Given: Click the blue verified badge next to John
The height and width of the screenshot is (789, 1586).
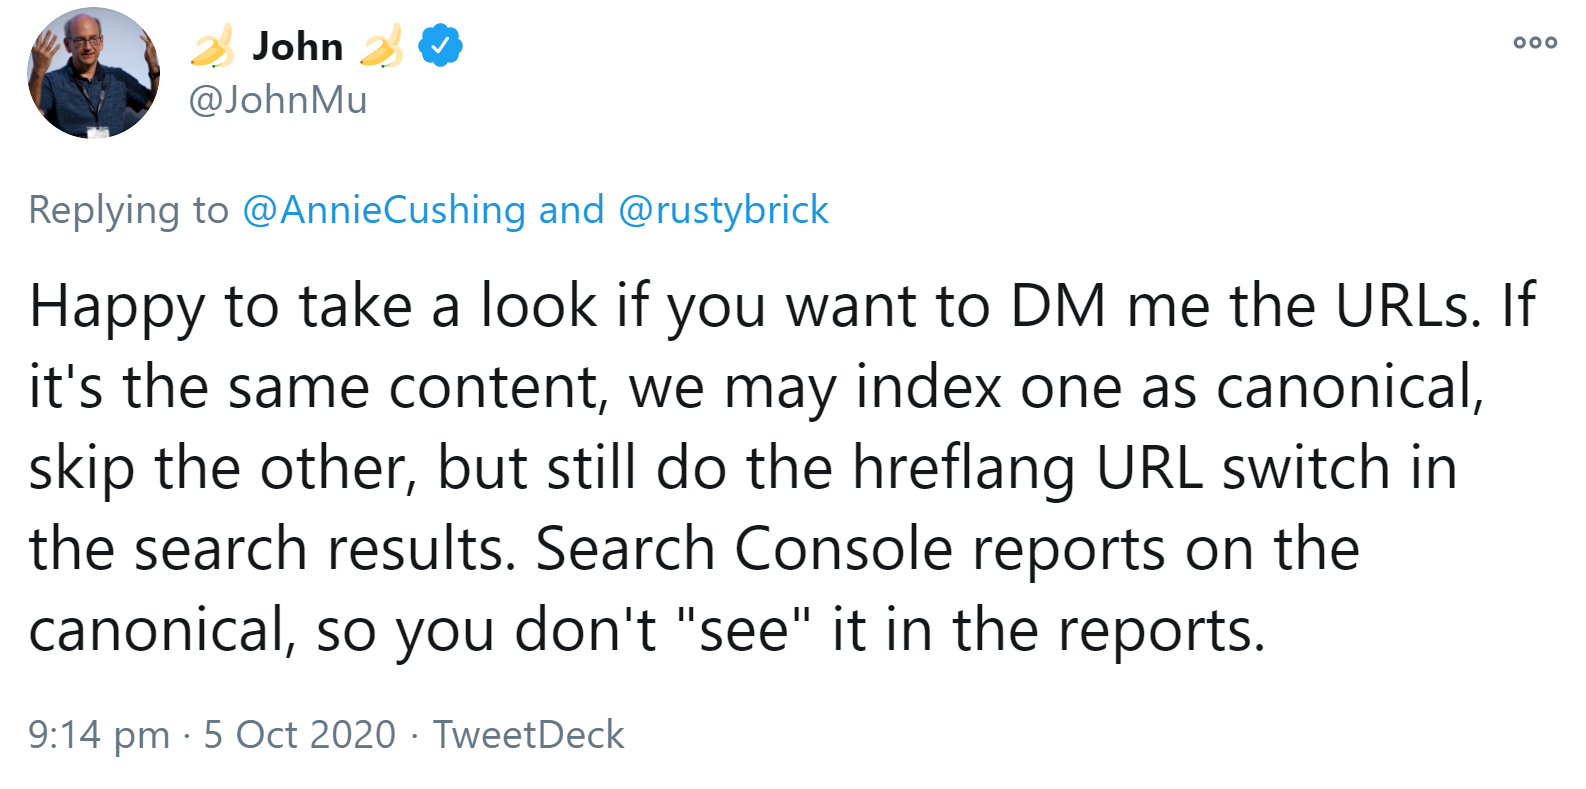Looking at the screenshot, I should pyautogui.click(x=438, y=44).
